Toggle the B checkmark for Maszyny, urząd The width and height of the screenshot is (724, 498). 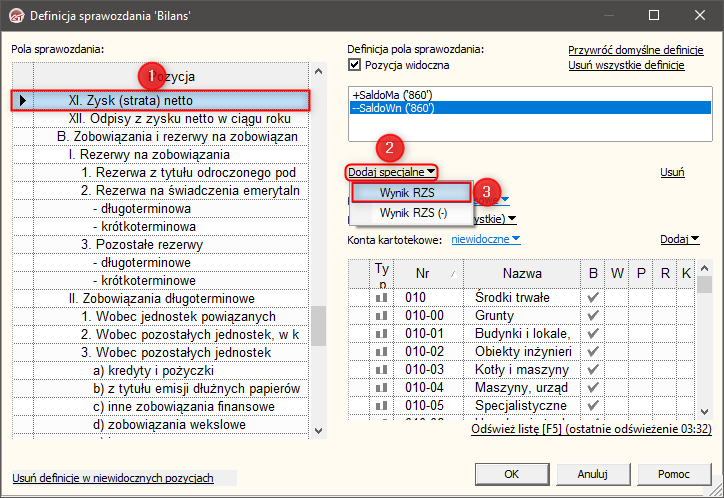tap(593, 388)
